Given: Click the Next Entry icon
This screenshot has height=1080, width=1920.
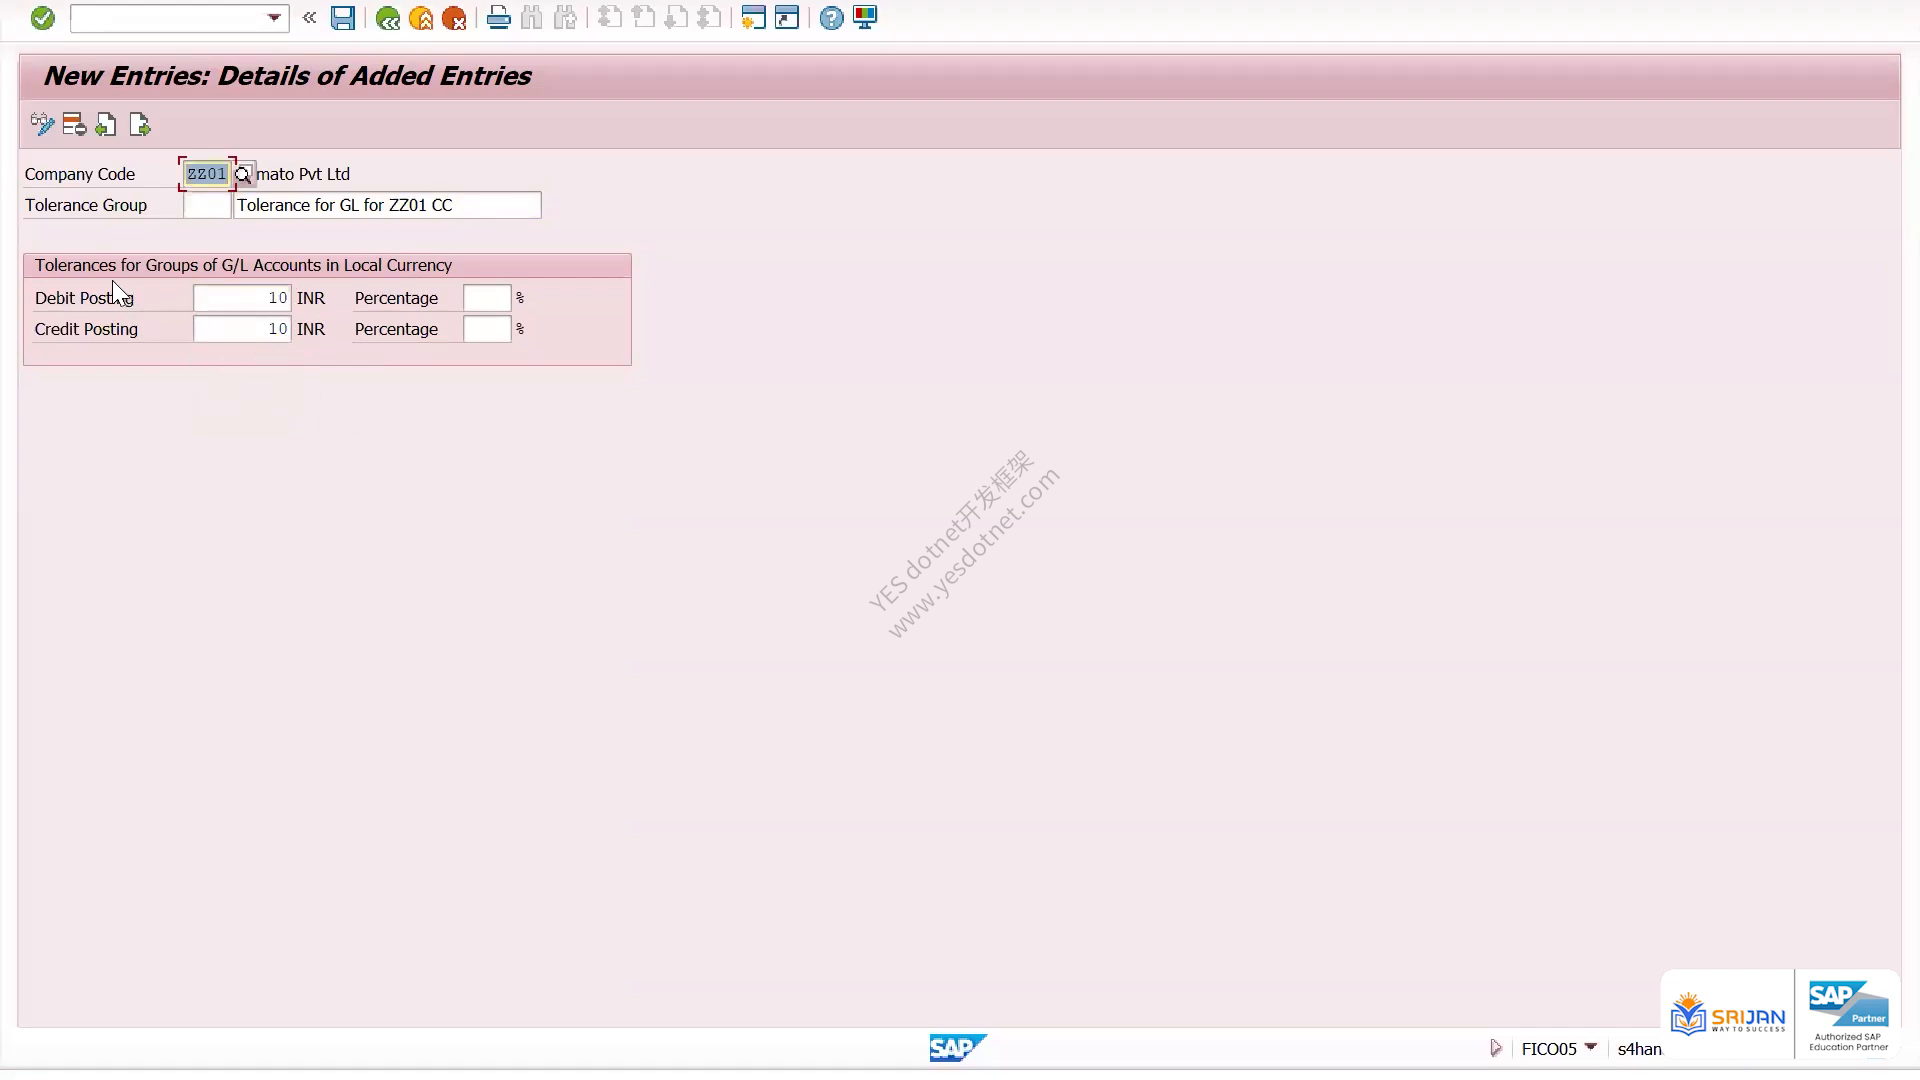Looking at the screenshot, I should click(139, 125).
